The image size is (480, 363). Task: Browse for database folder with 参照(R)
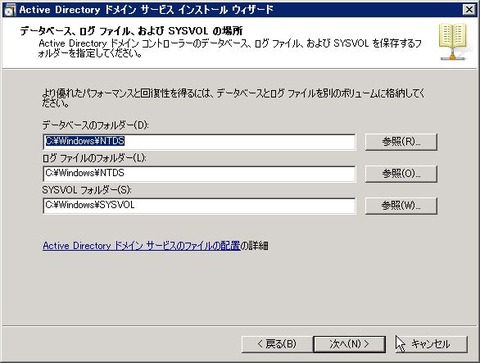pos(401,142)
